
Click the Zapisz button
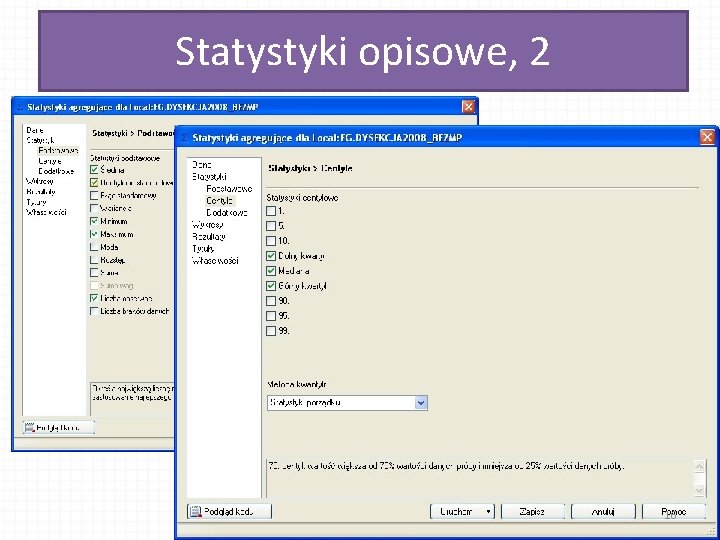point(533,512)
